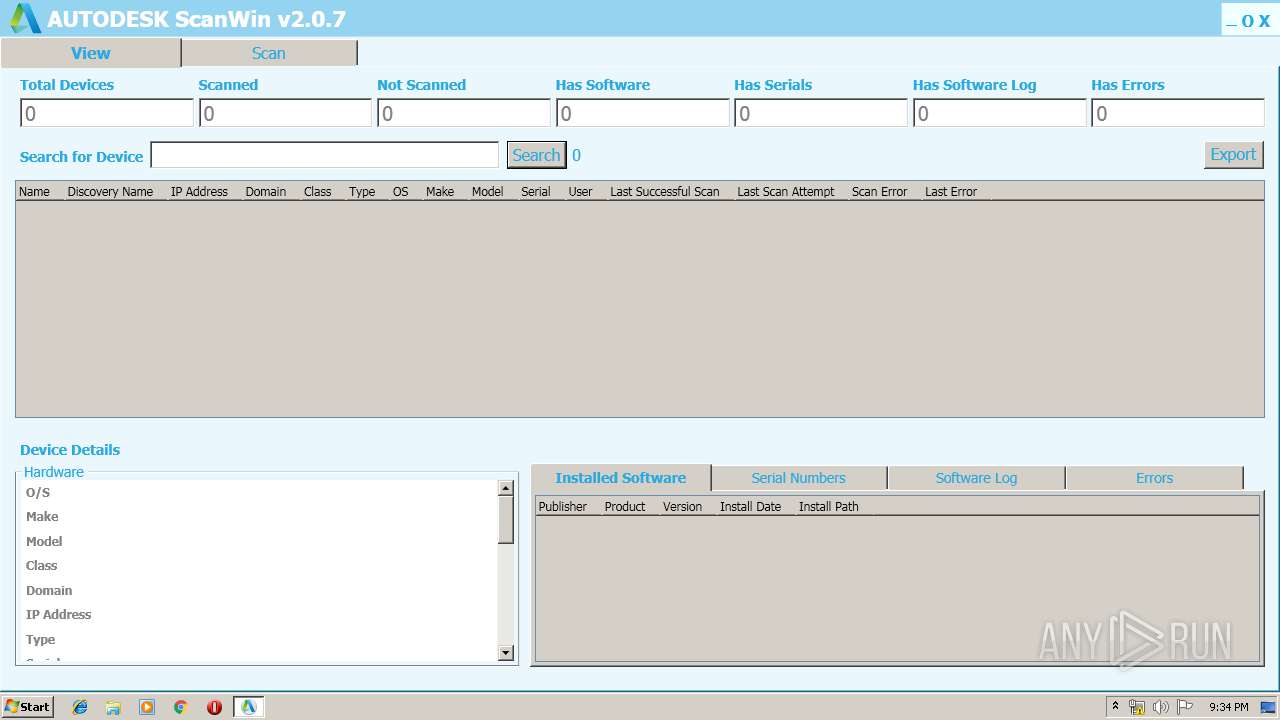Sort device list by OS column
Screen dimensions: 1280x720
[401, 191]
